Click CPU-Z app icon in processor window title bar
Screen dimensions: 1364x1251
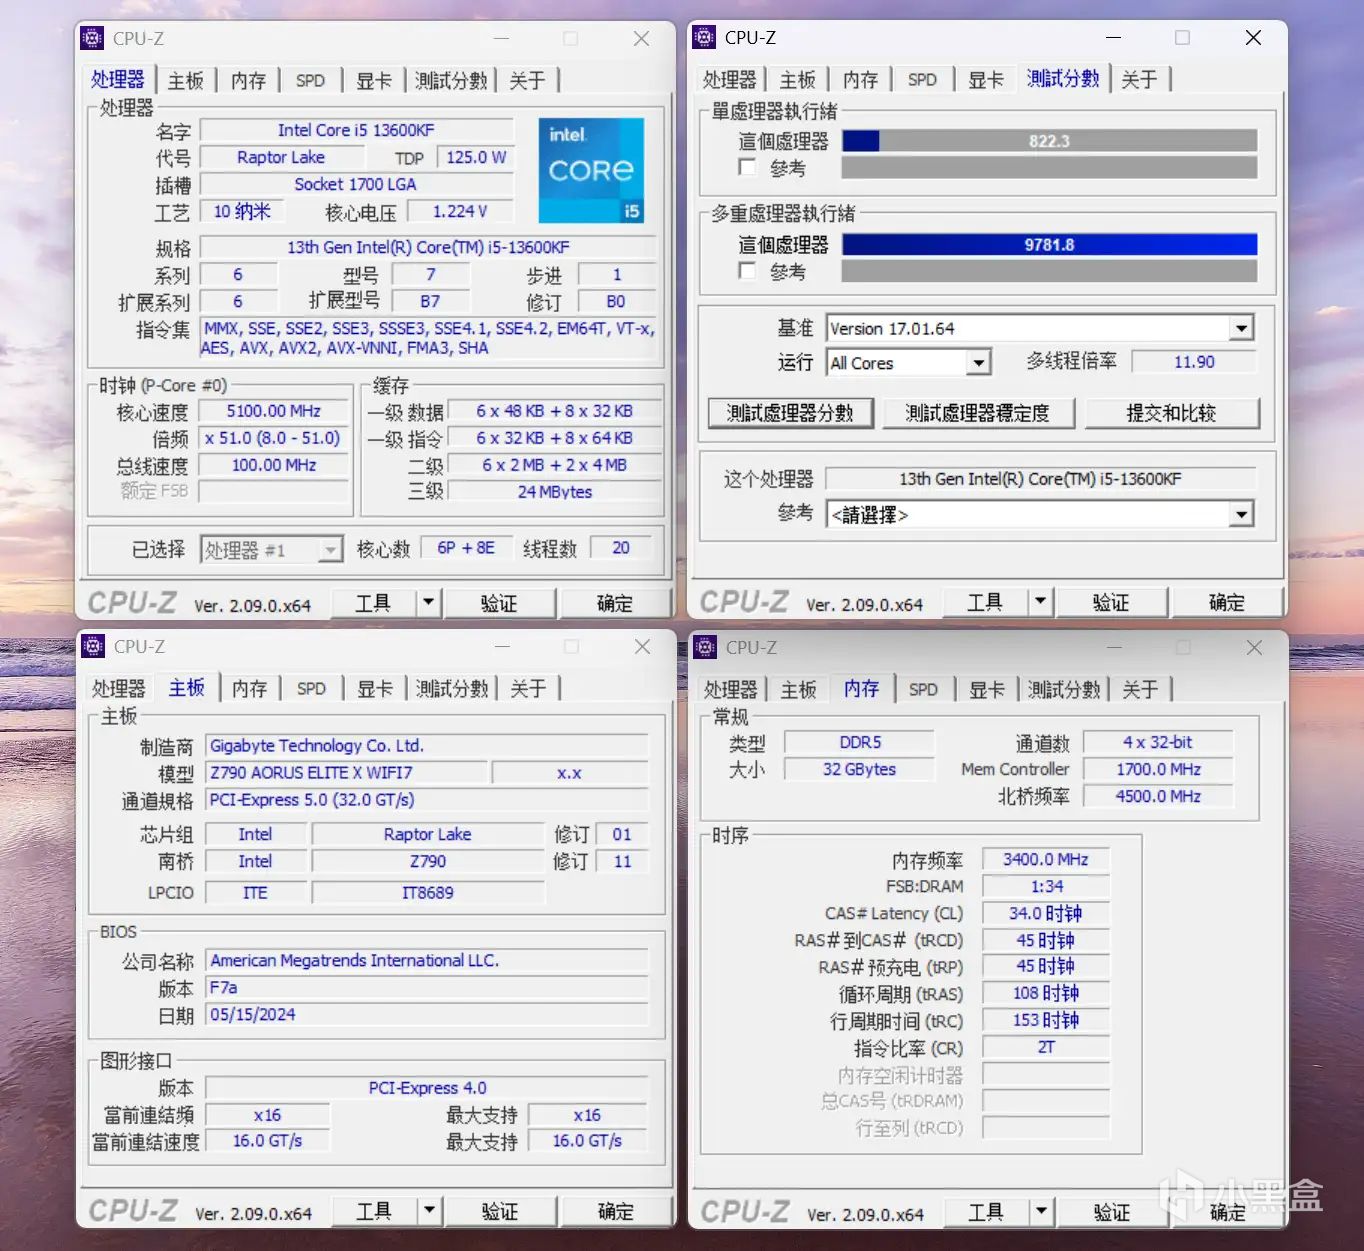point(92,38)
